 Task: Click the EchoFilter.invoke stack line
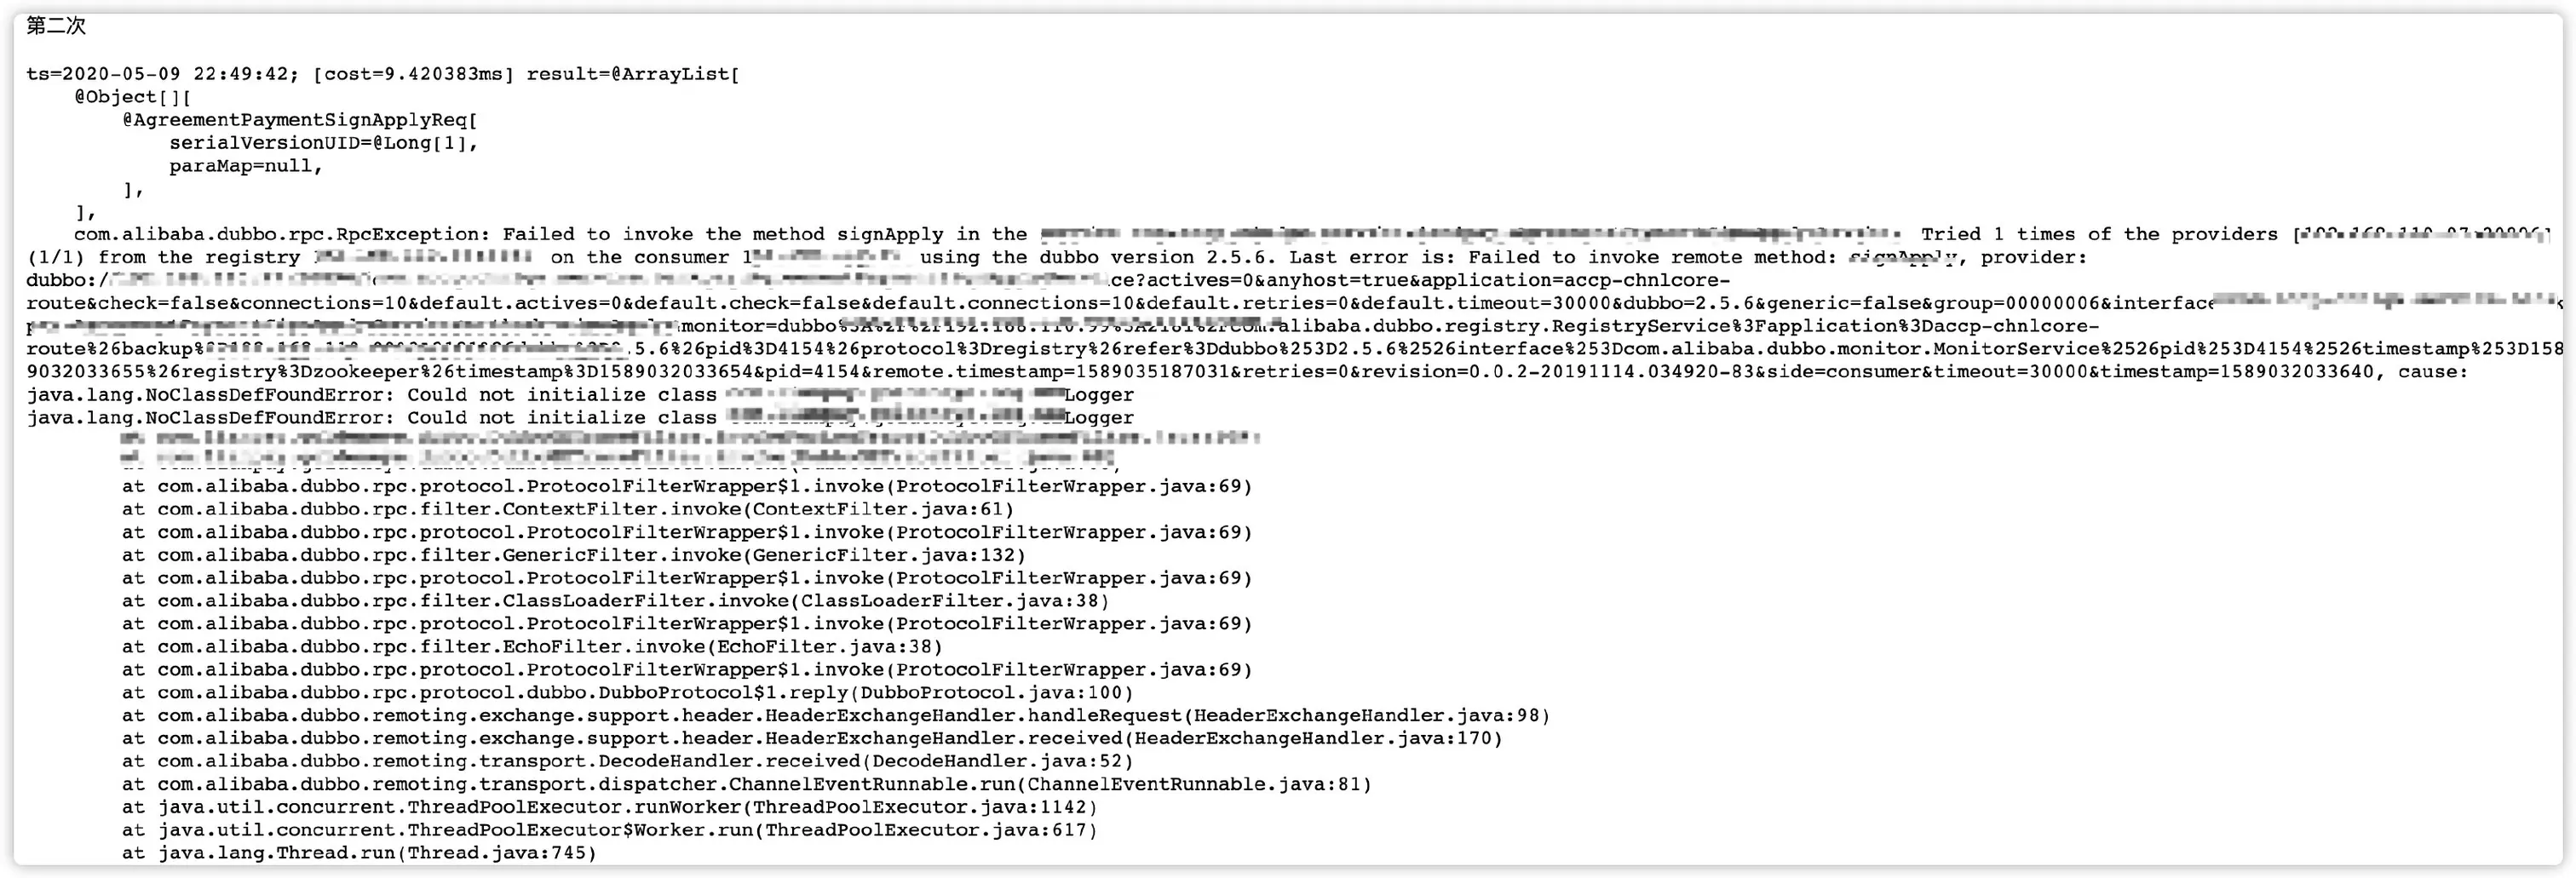[532, 647]
